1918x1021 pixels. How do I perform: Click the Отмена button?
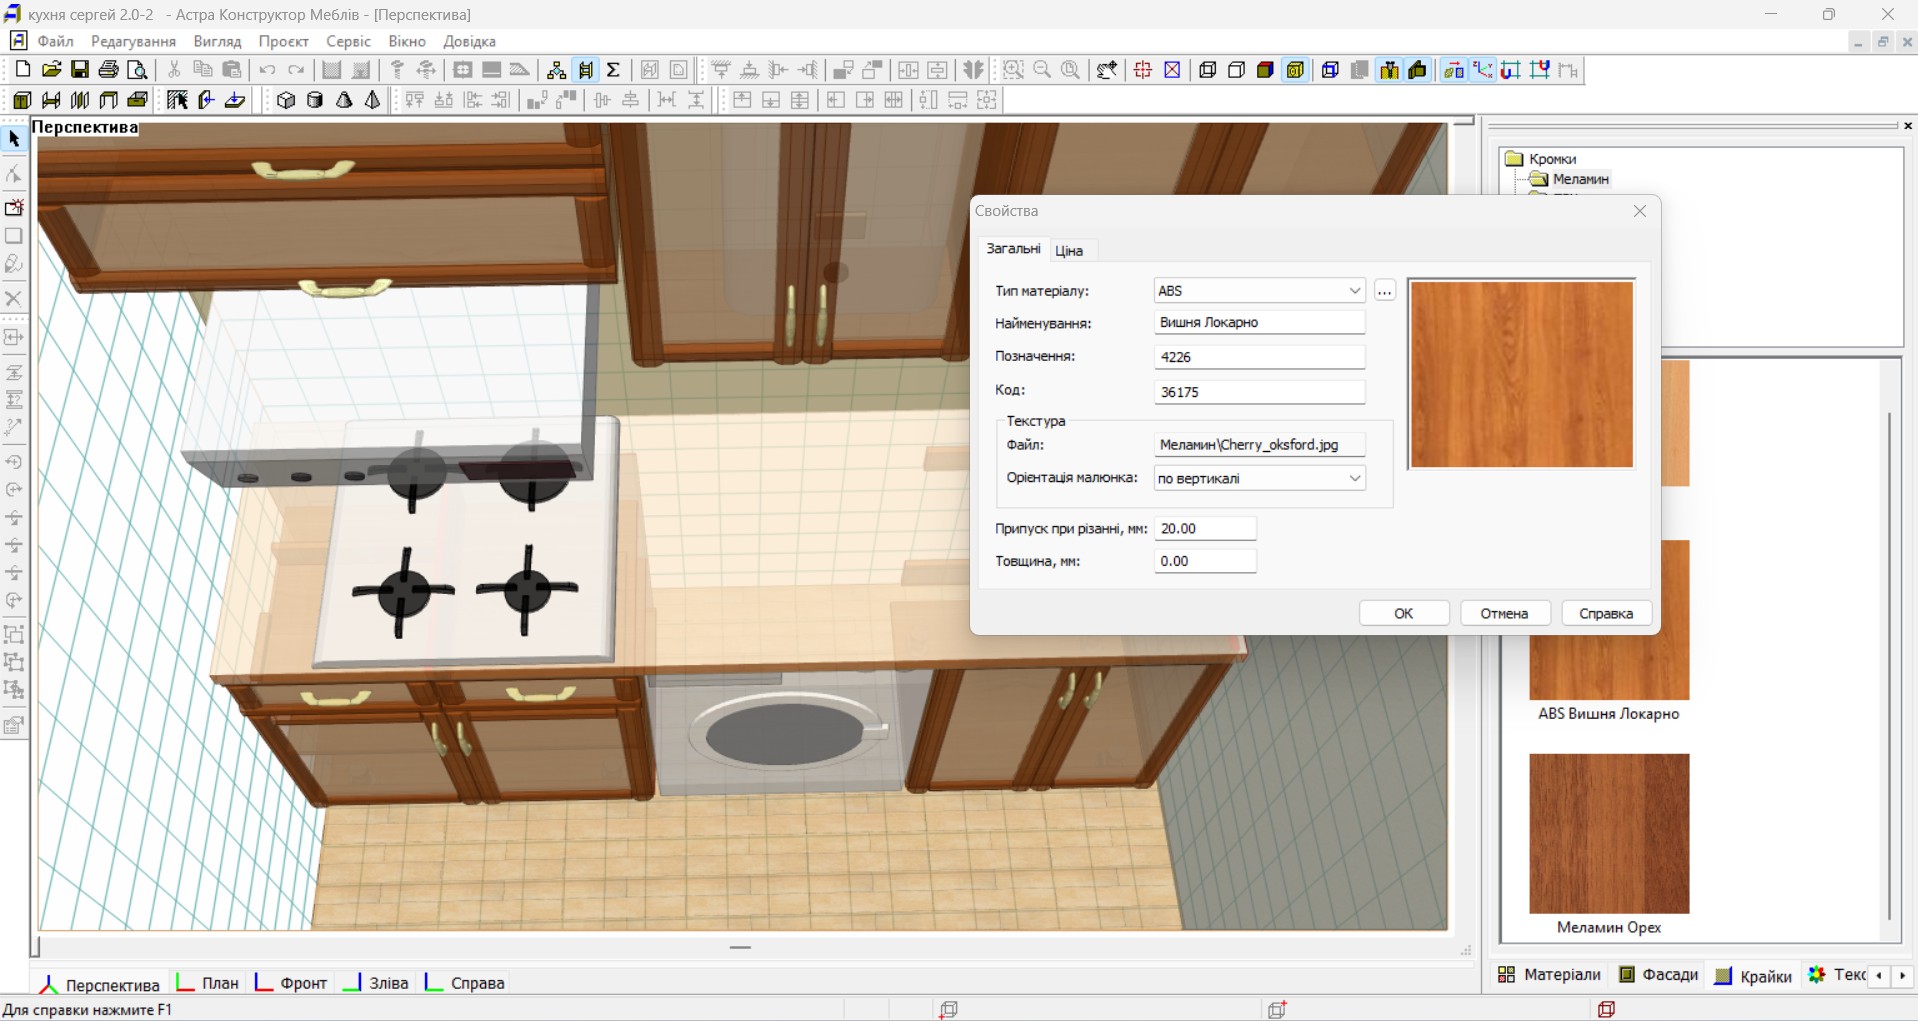pyautogui.click(x=1504, y=613)
